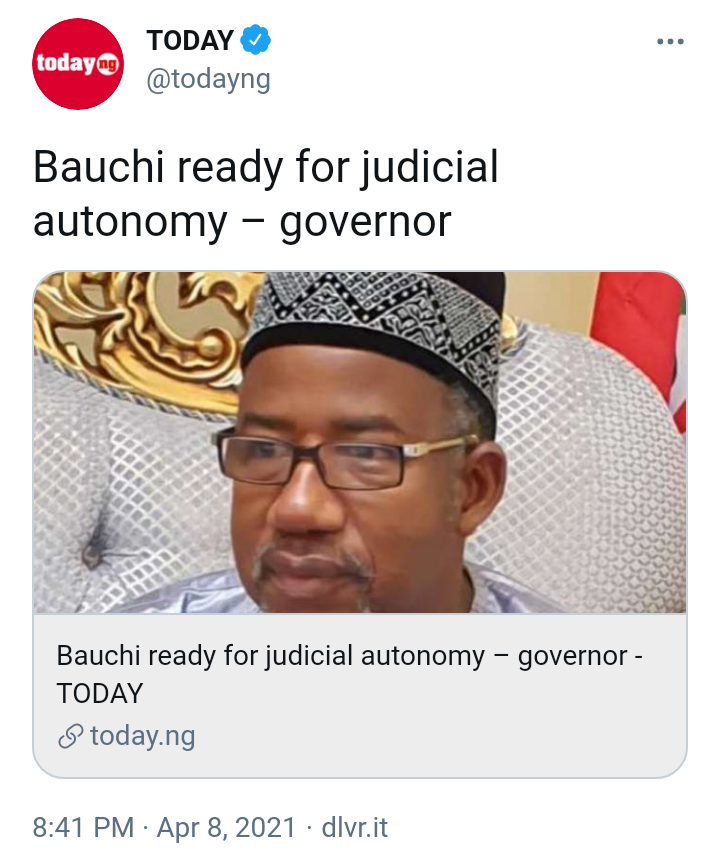Image resolution: width=720 pixels, height=864 pixels.
Task: Open the governor photo in link card
Action: tap(360, 442)
